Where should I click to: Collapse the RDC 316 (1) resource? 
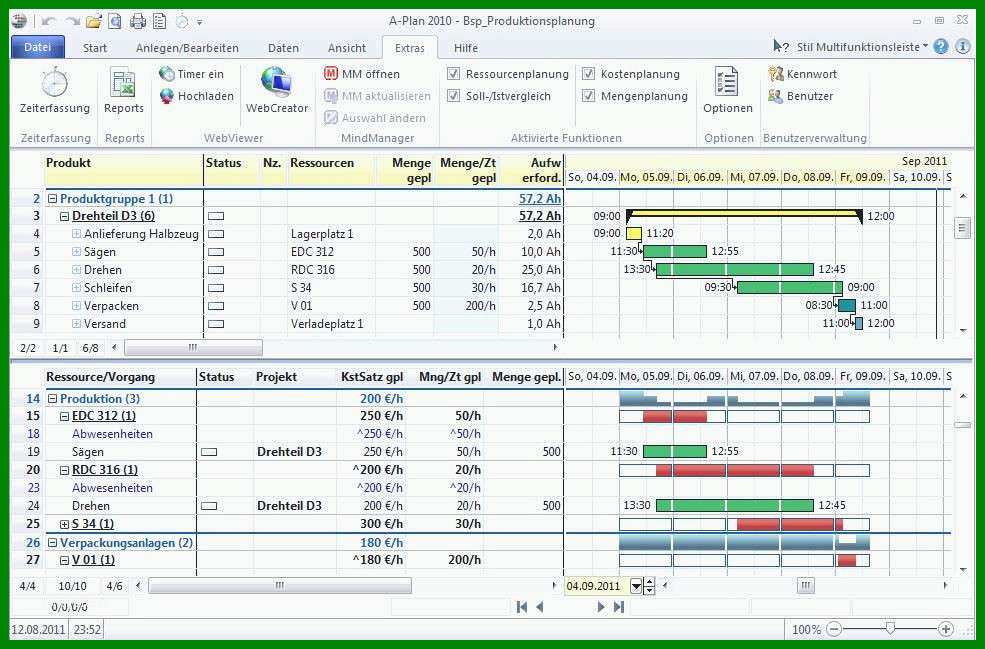[64, 470]
